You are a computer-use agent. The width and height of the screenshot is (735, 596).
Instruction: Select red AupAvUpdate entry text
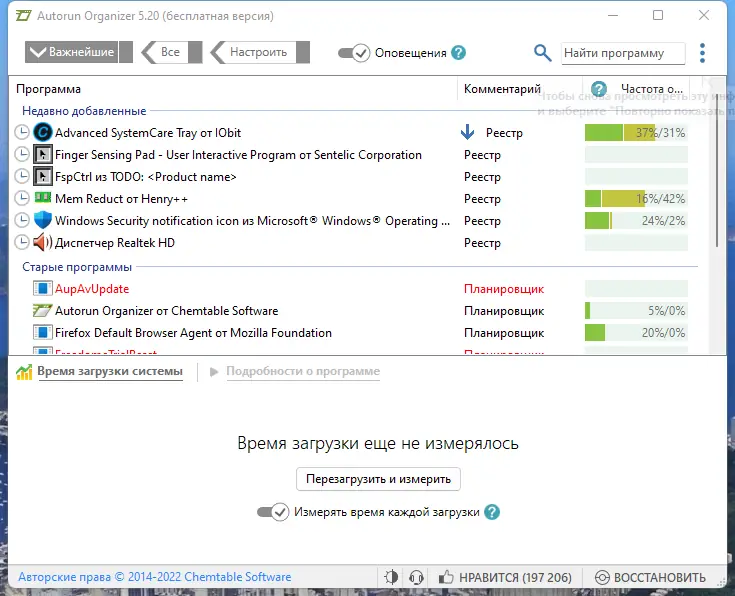[92, 288]
